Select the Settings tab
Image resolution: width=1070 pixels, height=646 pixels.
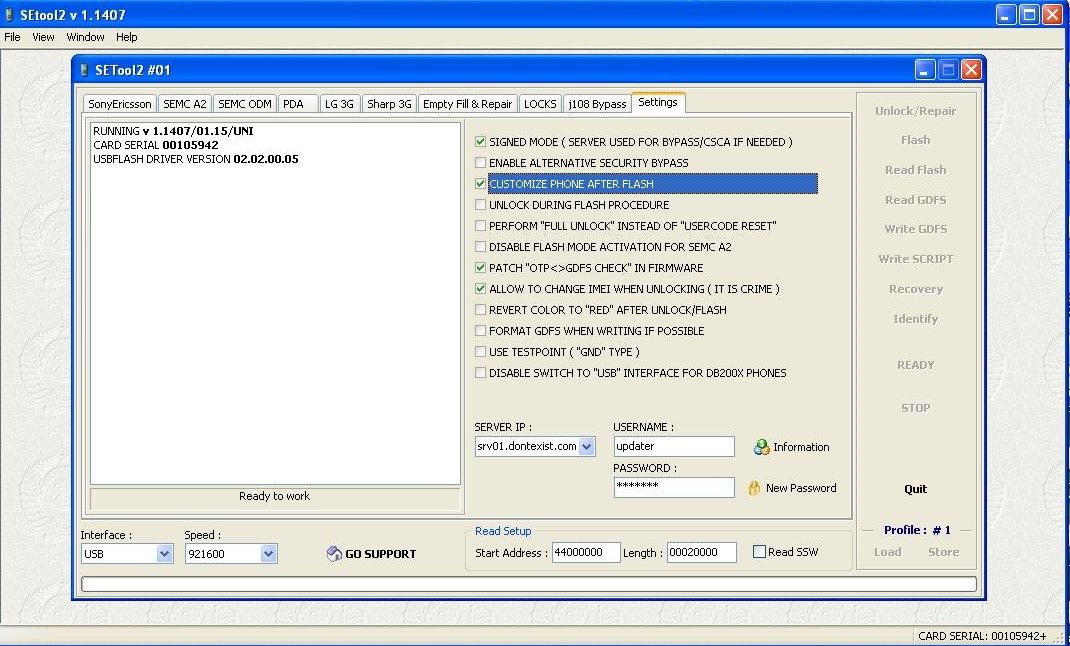[658, 102]
